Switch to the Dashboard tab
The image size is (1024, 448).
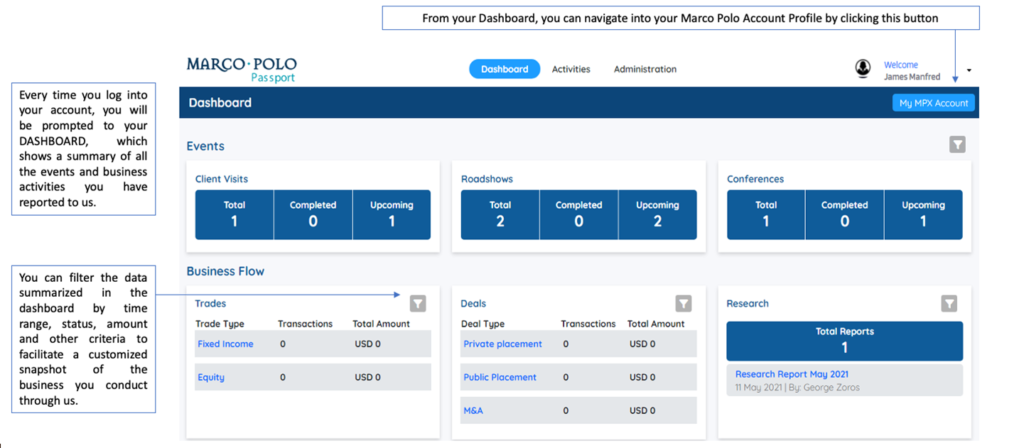[x=504, y=69]
